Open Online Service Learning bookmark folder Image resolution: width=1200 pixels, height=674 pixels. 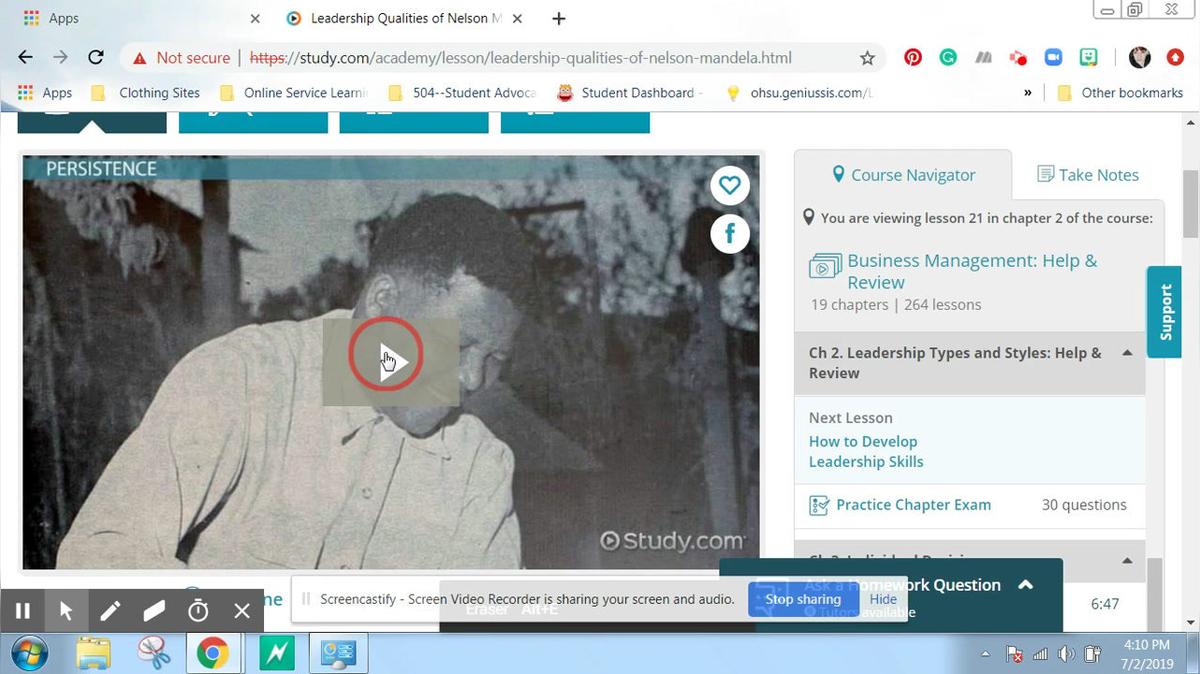click(294, 93)
